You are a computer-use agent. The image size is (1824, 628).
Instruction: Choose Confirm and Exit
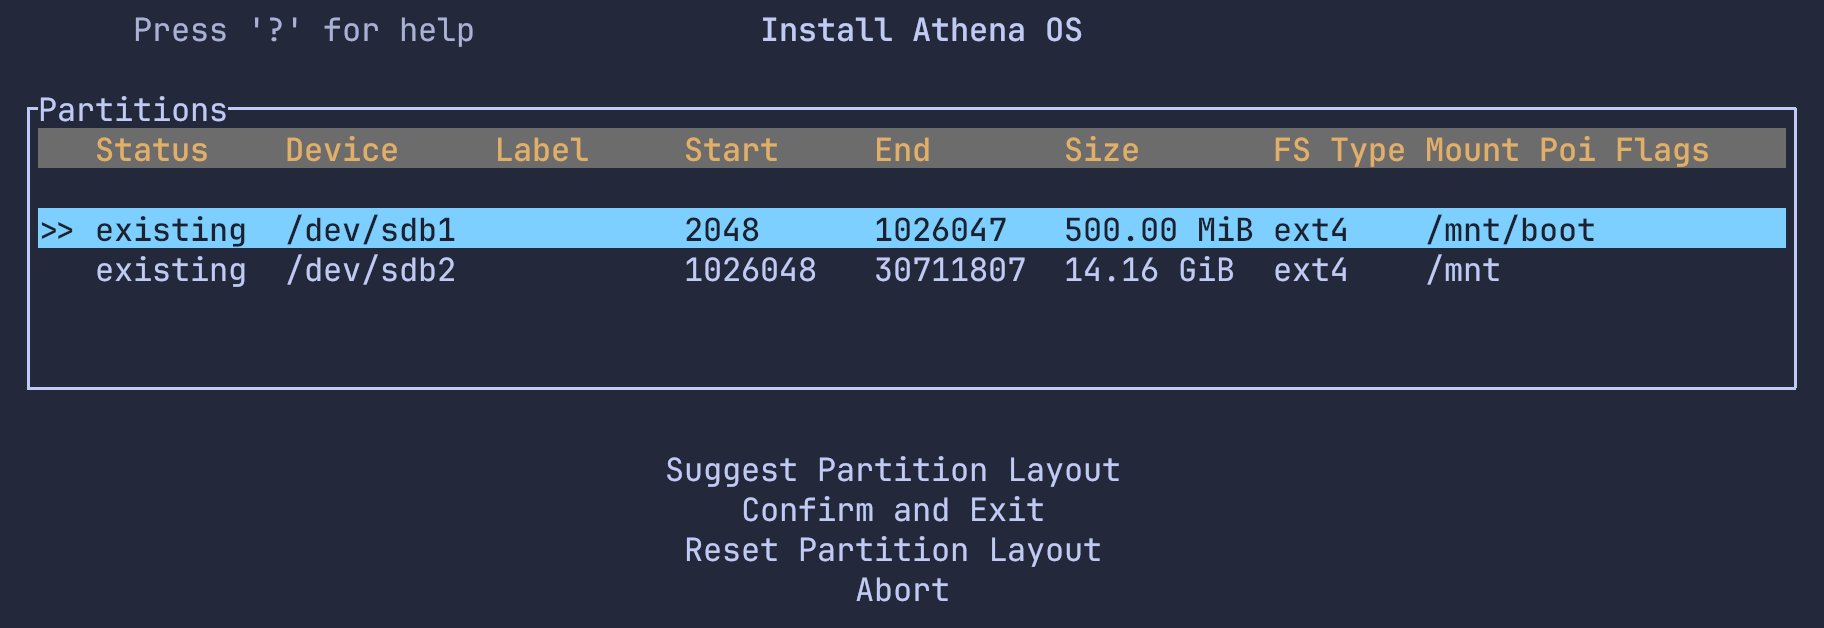(892, 510)
